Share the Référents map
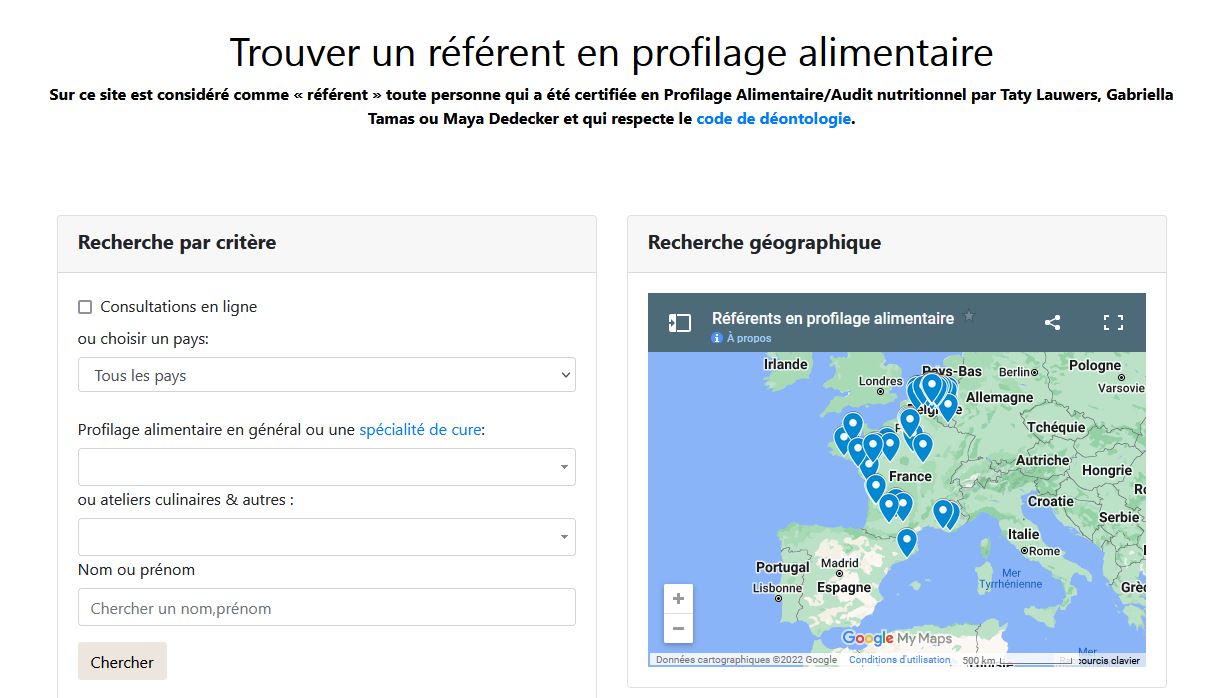 point(1052,322)
